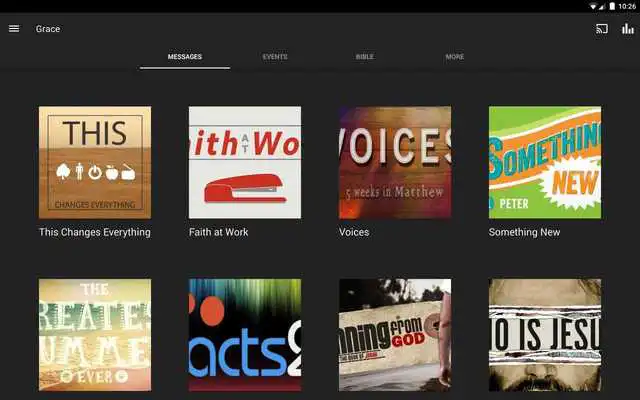Select the More tab
This screenshot has height=400, width=640.
tap(455, 57)
